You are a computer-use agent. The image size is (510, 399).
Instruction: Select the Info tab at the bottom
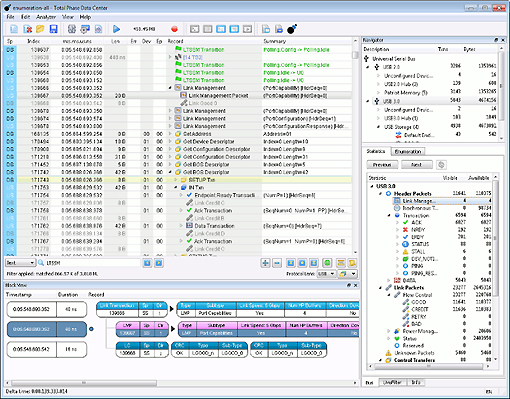pos(416,383)
